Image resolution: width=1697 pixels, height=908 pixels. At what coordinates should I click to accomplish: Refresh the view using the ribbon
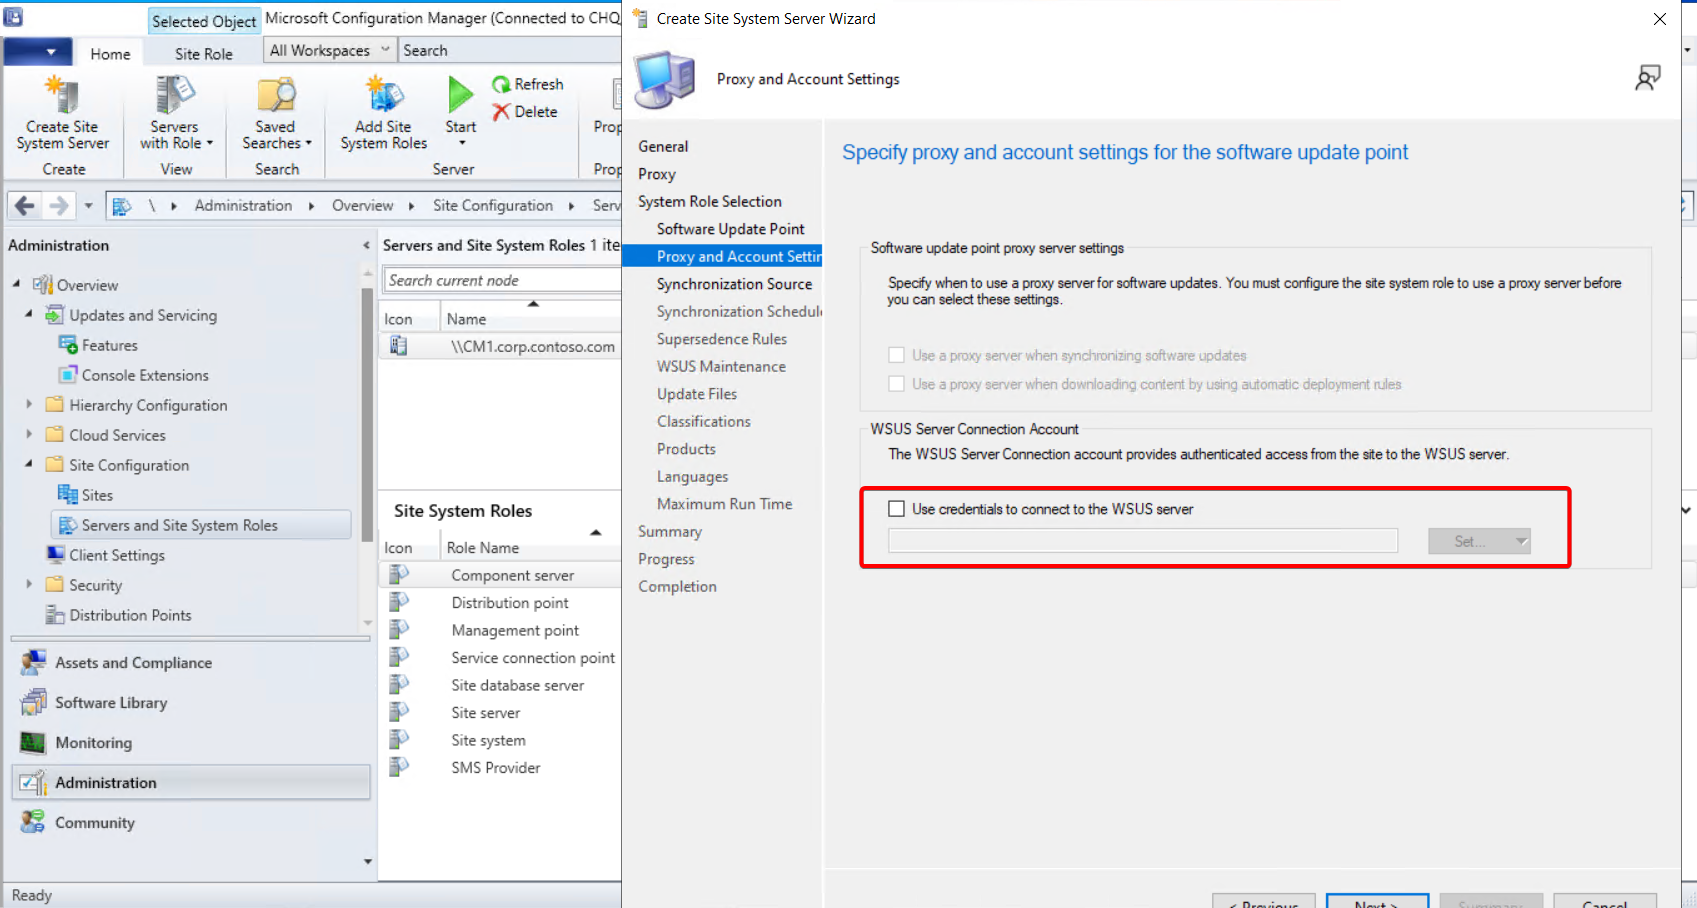coord(527,84)
